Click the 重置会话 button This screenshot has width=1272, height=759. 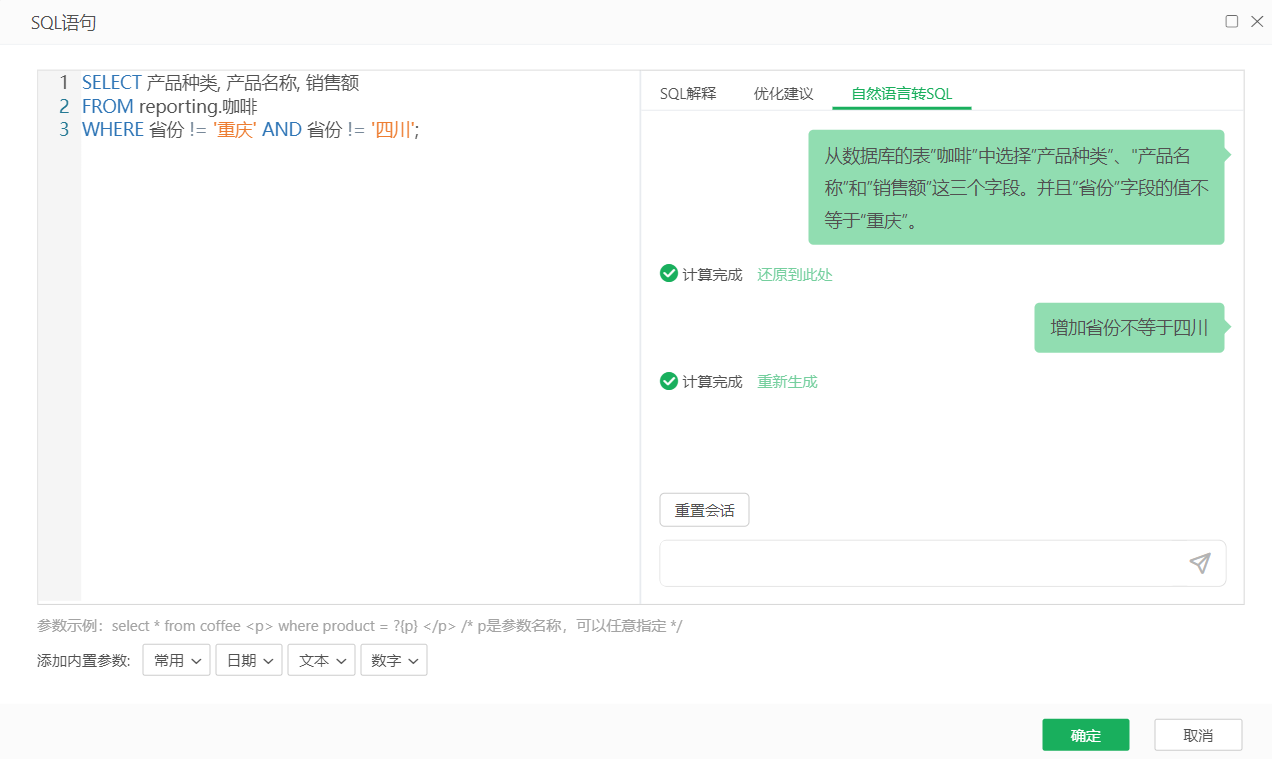pos(704,510)
